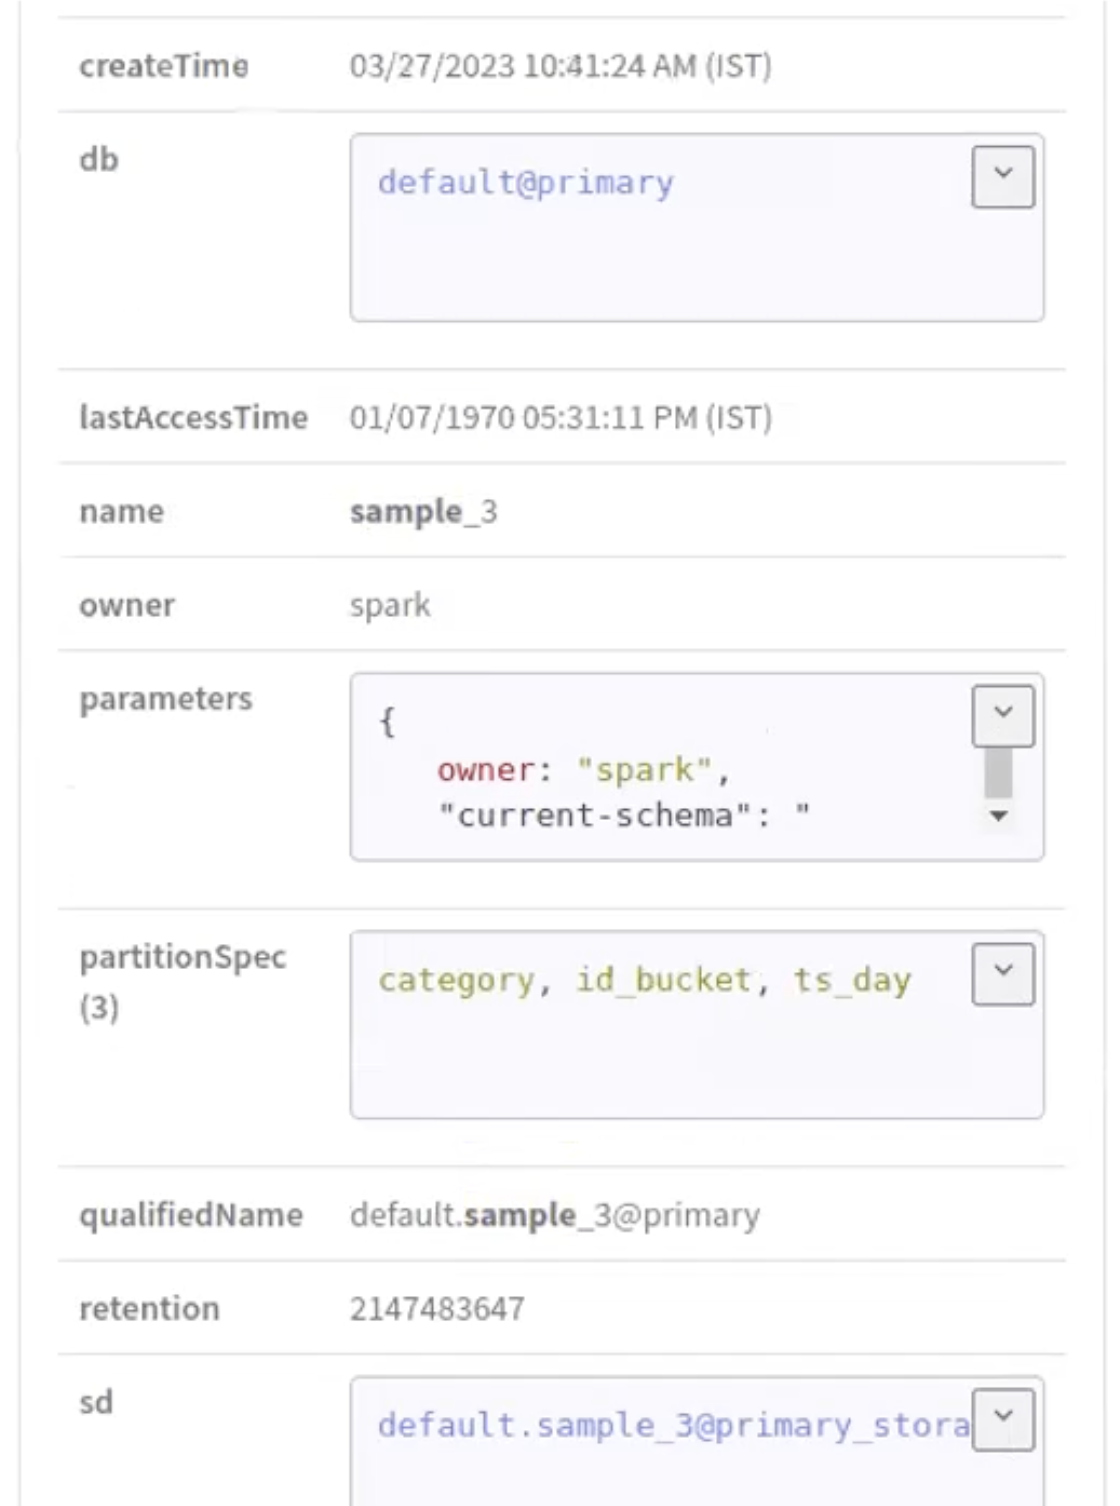Expand the partitionSpec box chevron
The width and height of the screenshot is (1120, 1506).
[x=1002, y=974]
